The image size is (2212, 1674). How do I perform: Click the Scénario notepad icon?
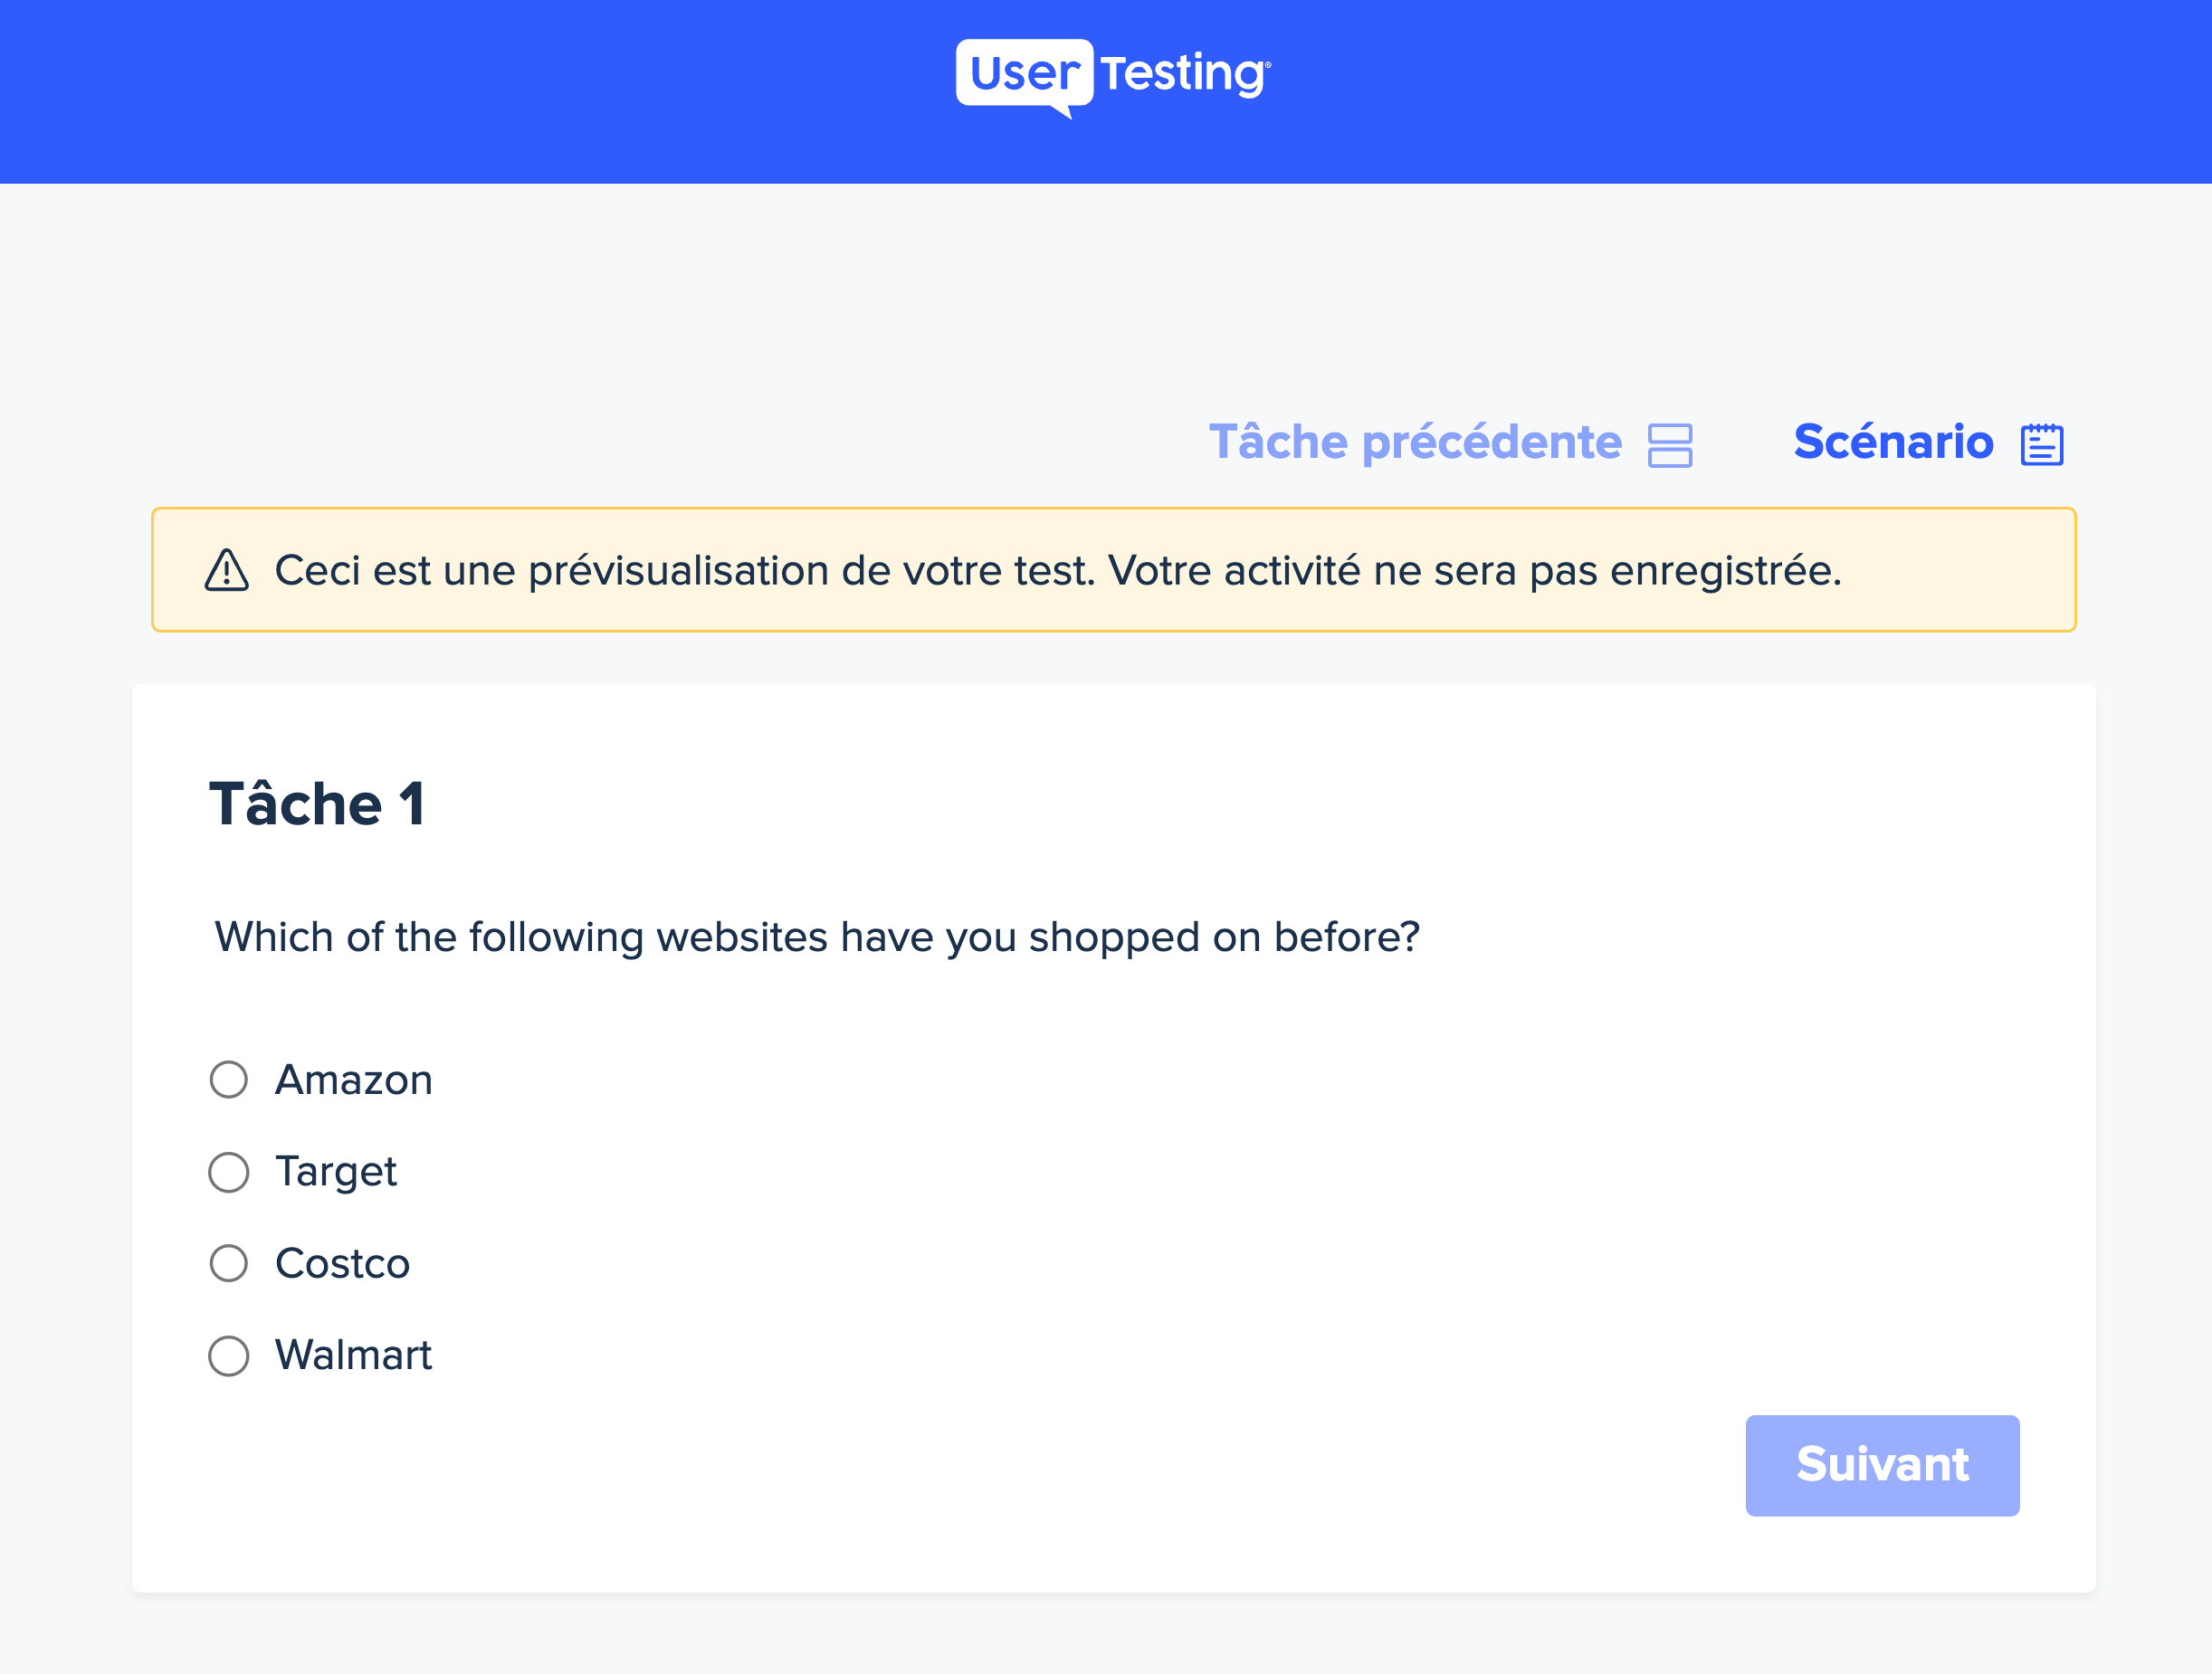point(2042,444)
